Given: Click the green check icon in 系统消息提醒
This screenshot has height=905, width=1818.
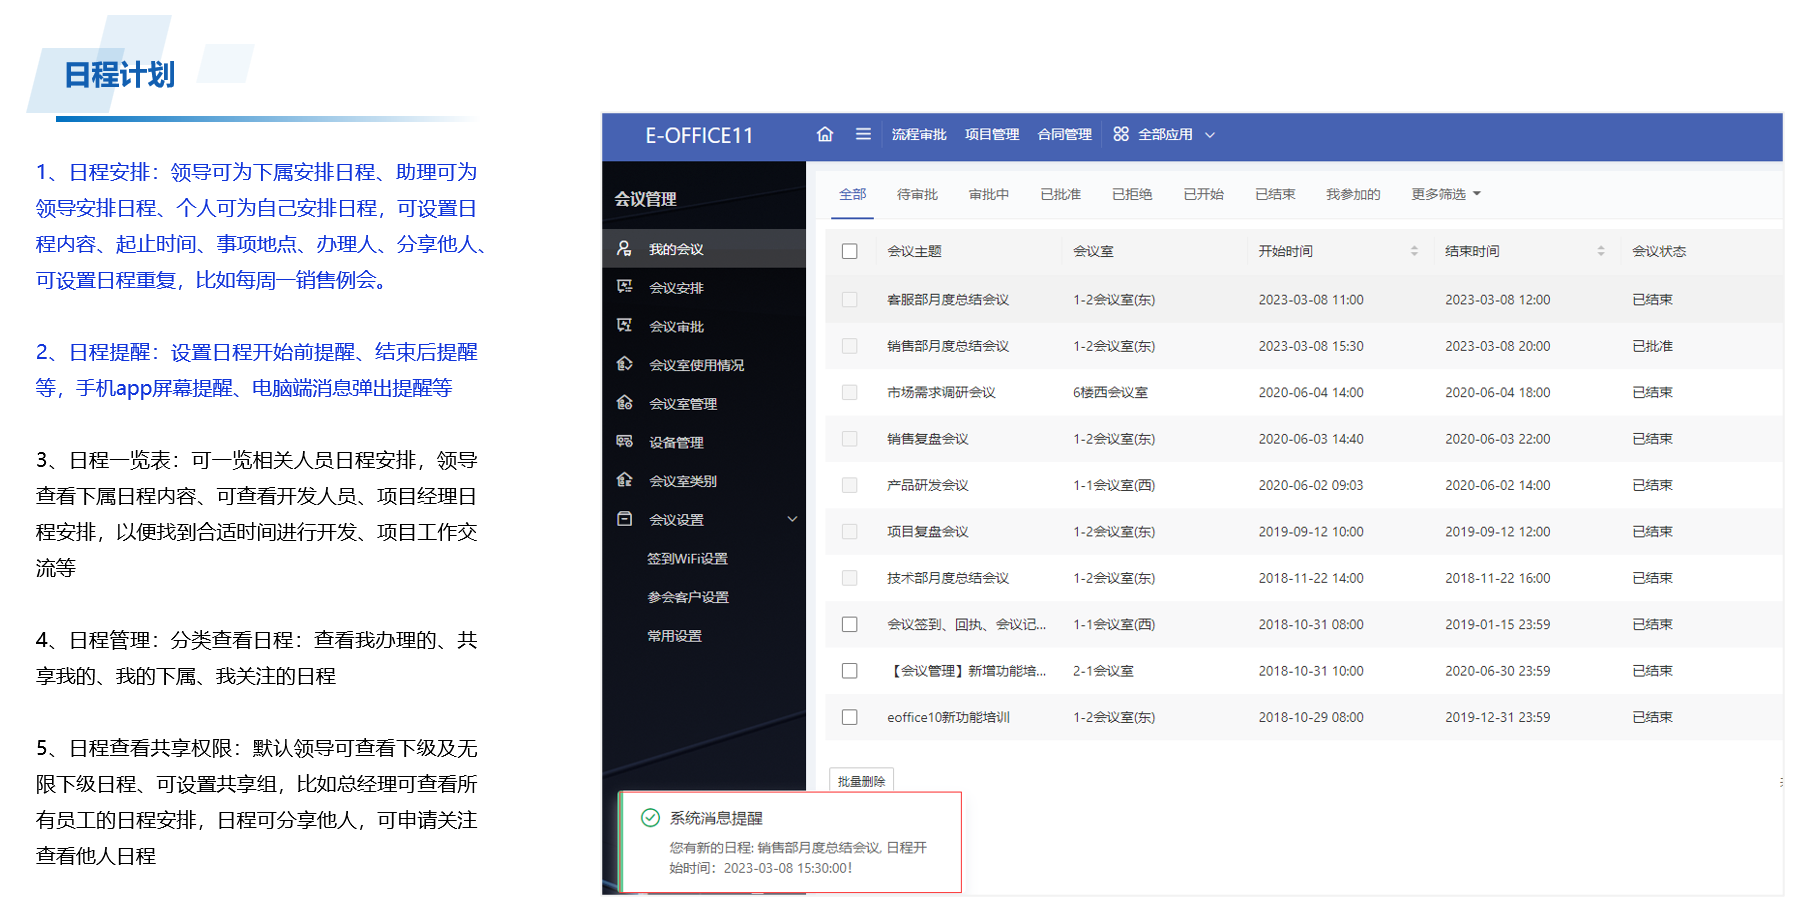Looking at the screenshot, I should click(x=650, y=818).
